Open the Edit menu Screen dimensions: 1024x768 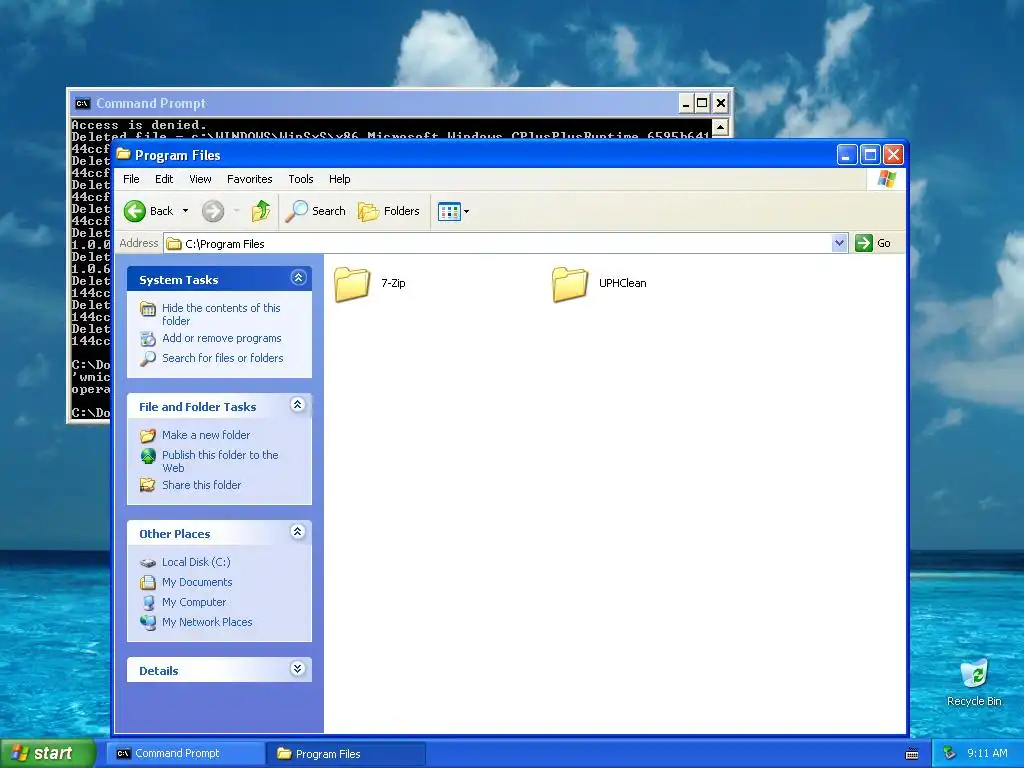(x=164, y=179)
